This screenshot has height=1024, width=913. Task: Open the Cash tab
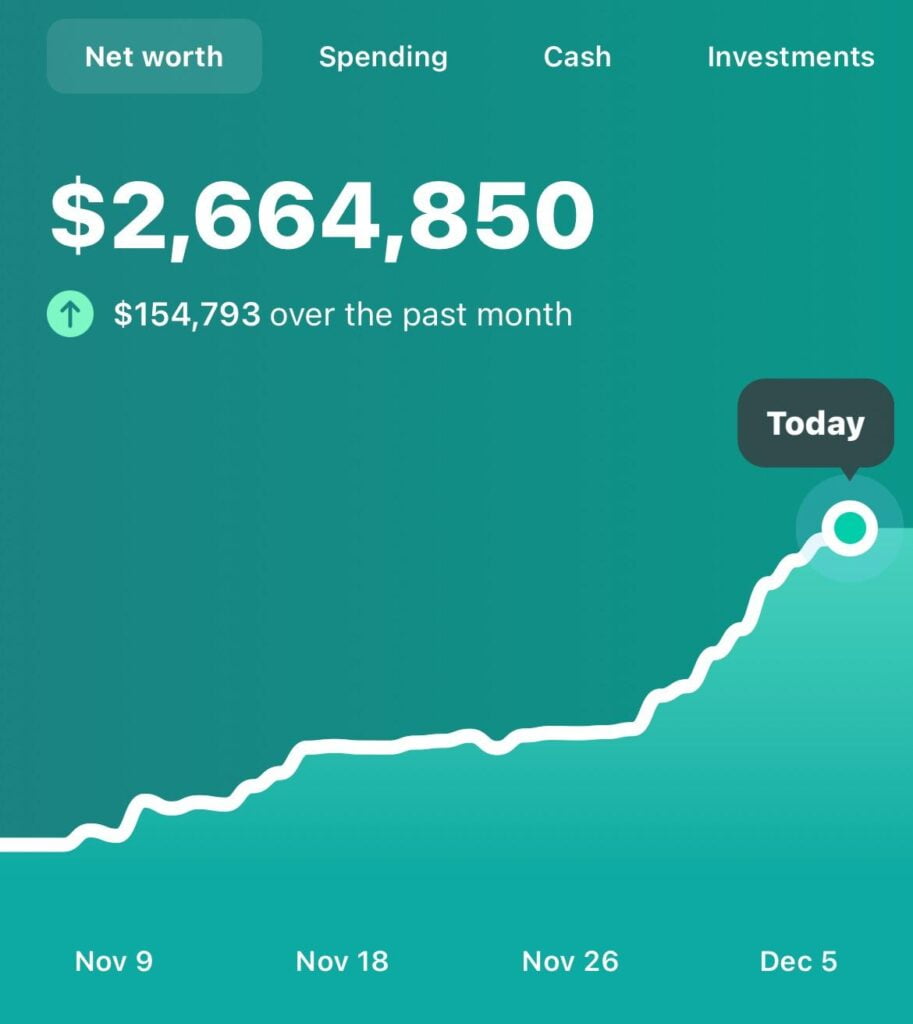coord(577,57)
